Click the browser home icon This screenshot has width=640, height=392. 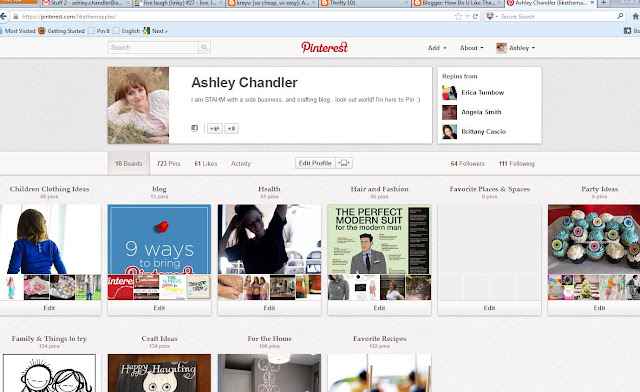pos(636,17)
